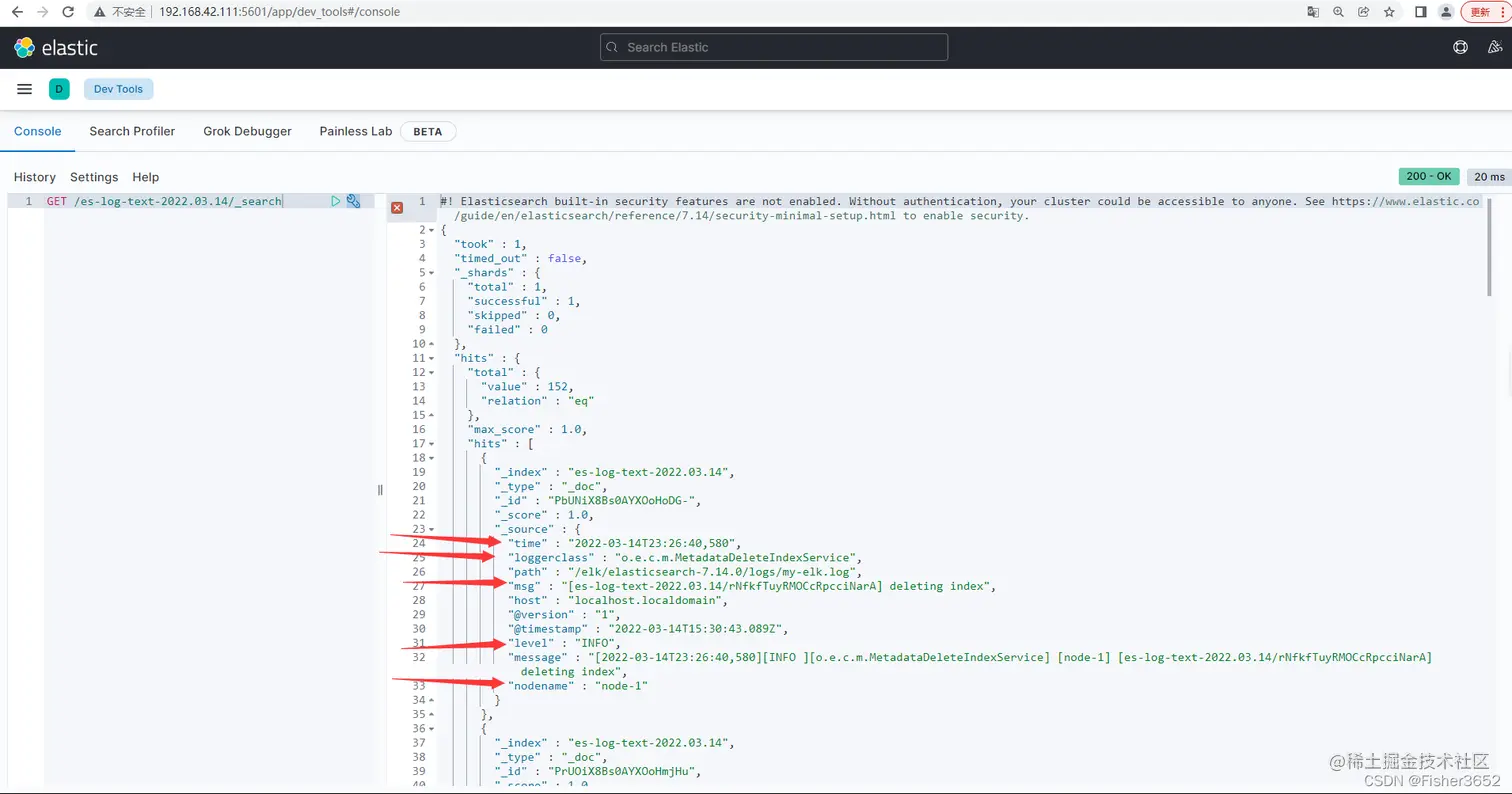Click the "@version" : "1" line
Image resolution: width=1512 pixels, height=794 pixels.
564,614
